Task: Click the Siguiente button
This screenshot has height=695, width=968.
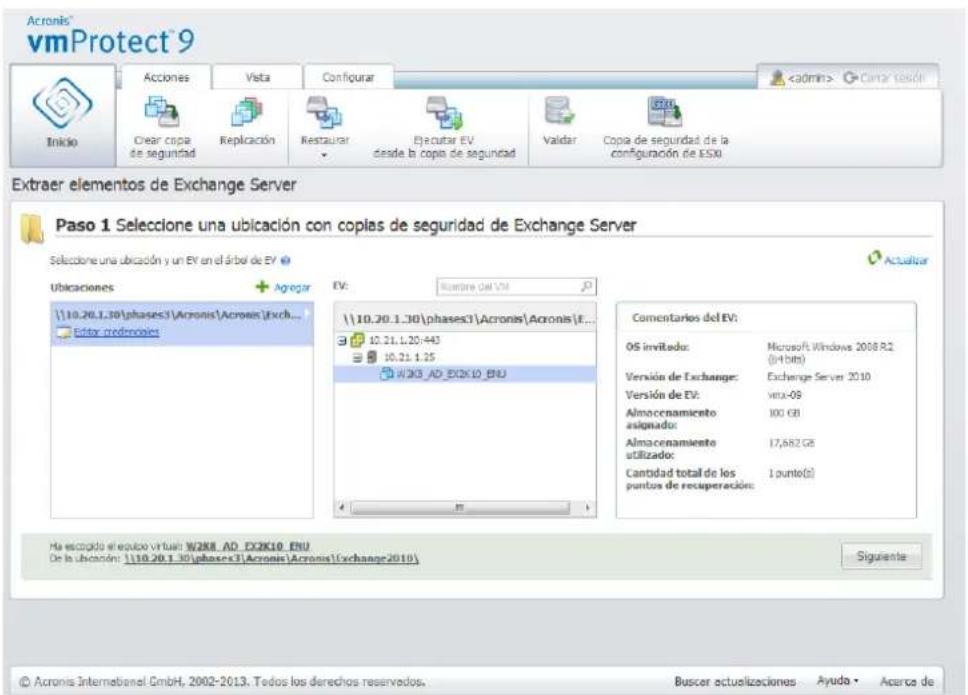Action: point(881,556)
